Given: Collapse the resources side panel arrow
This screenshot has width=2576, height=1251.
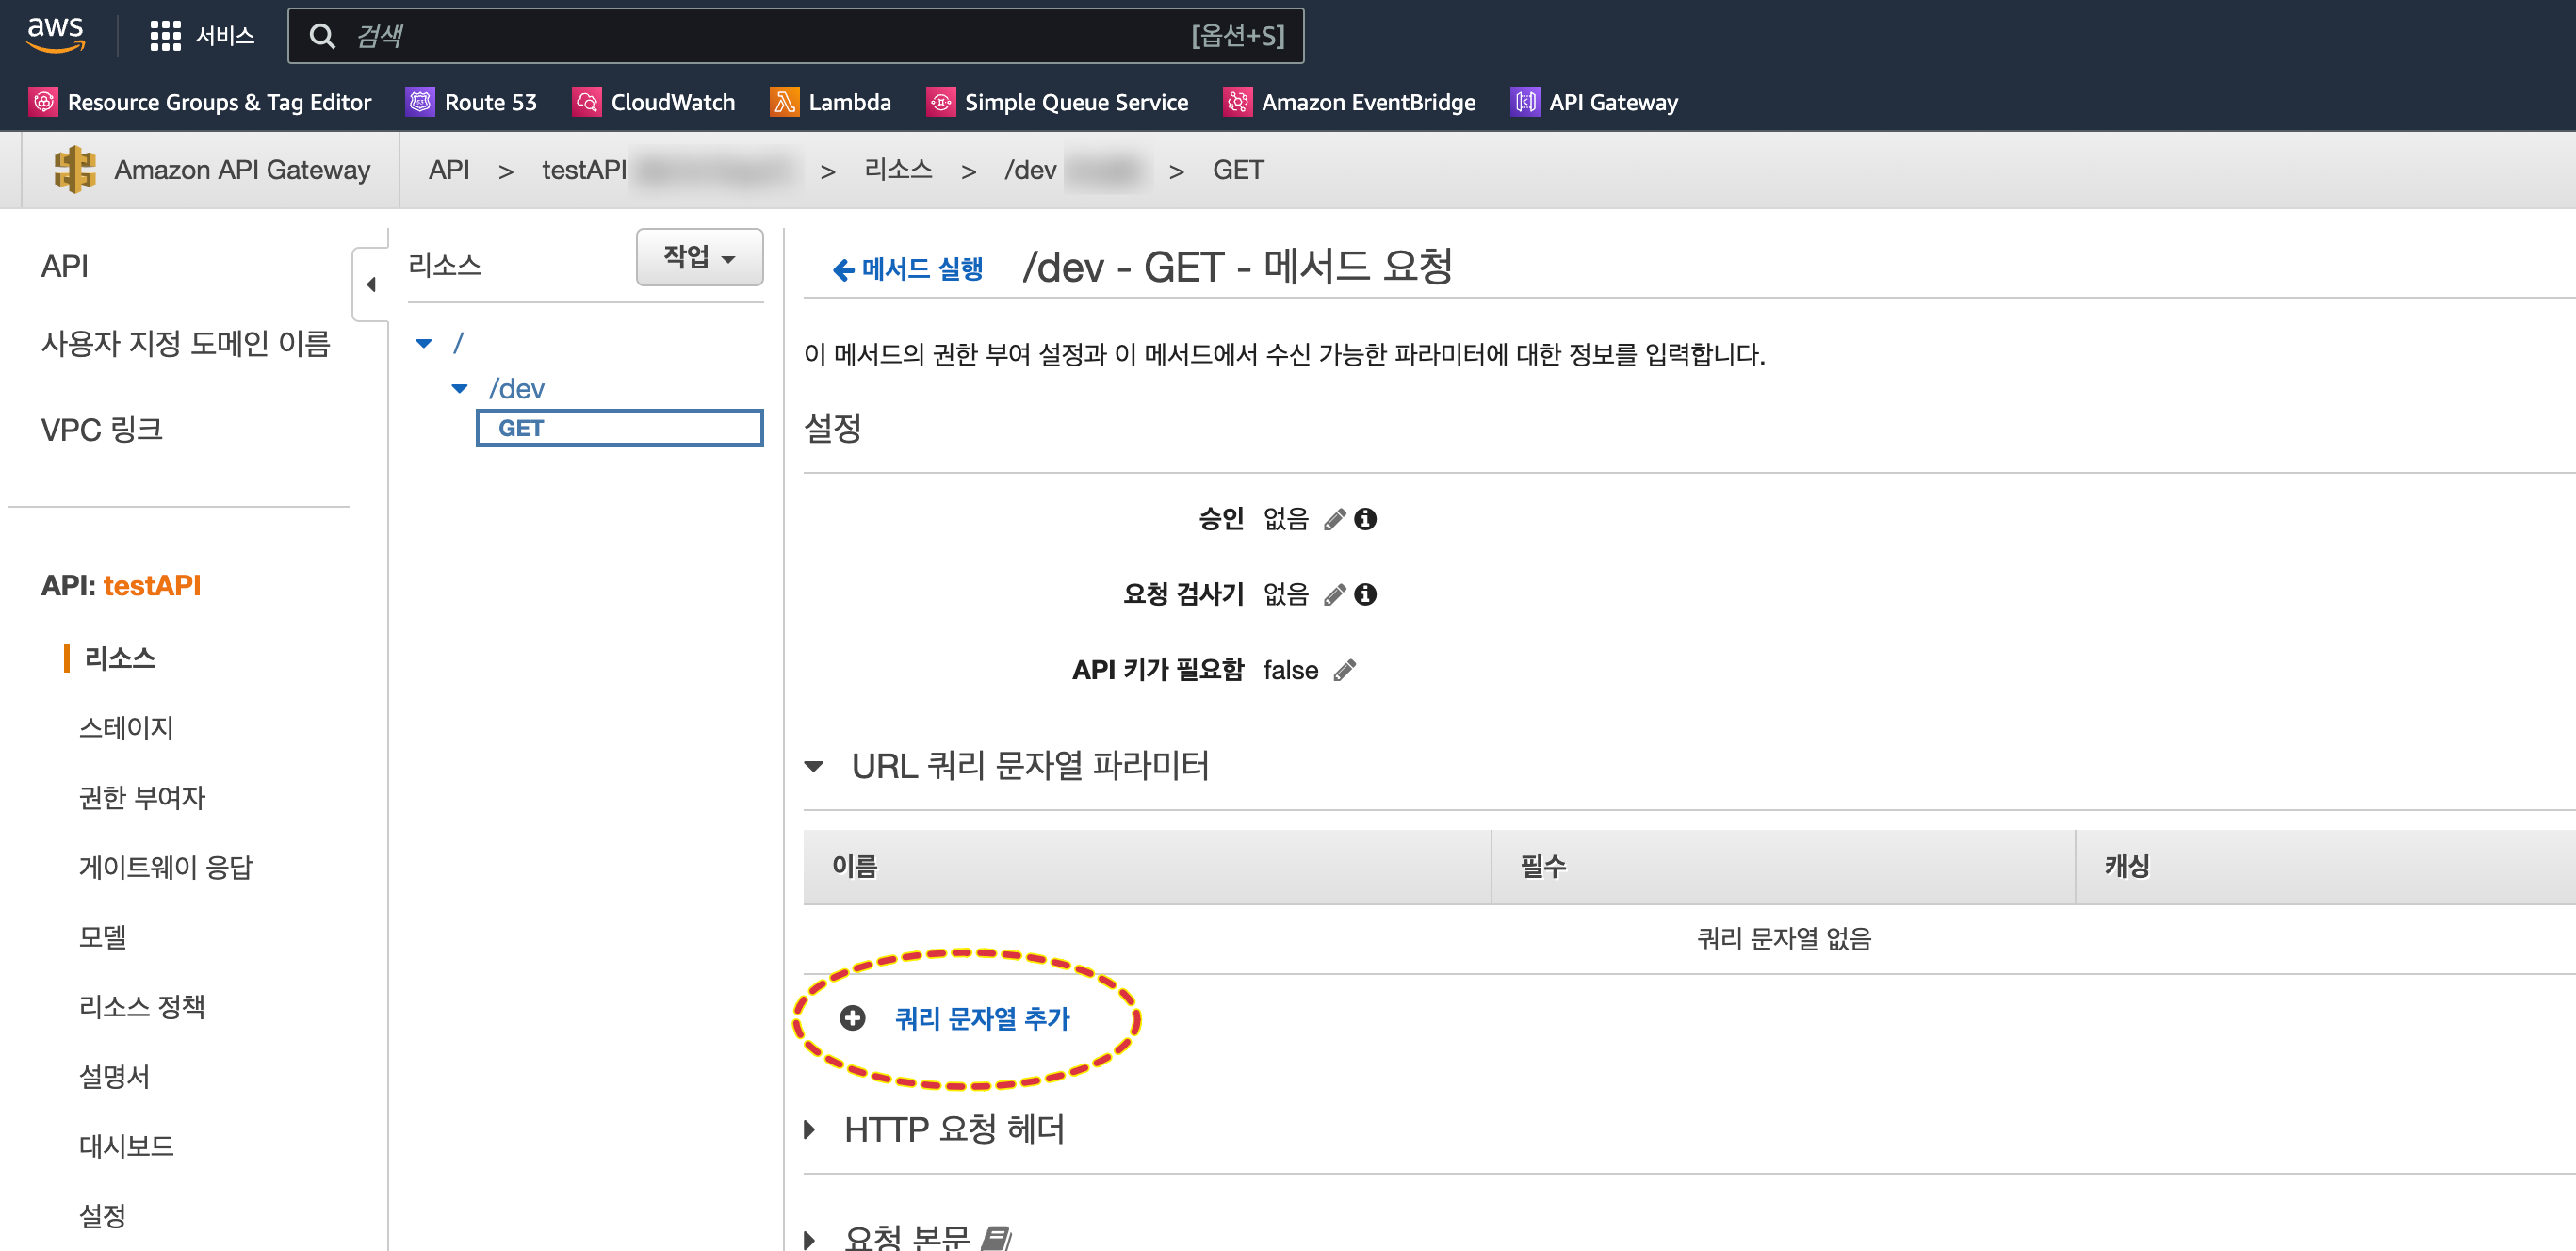Looking at the screenshot, I should 371,285.
